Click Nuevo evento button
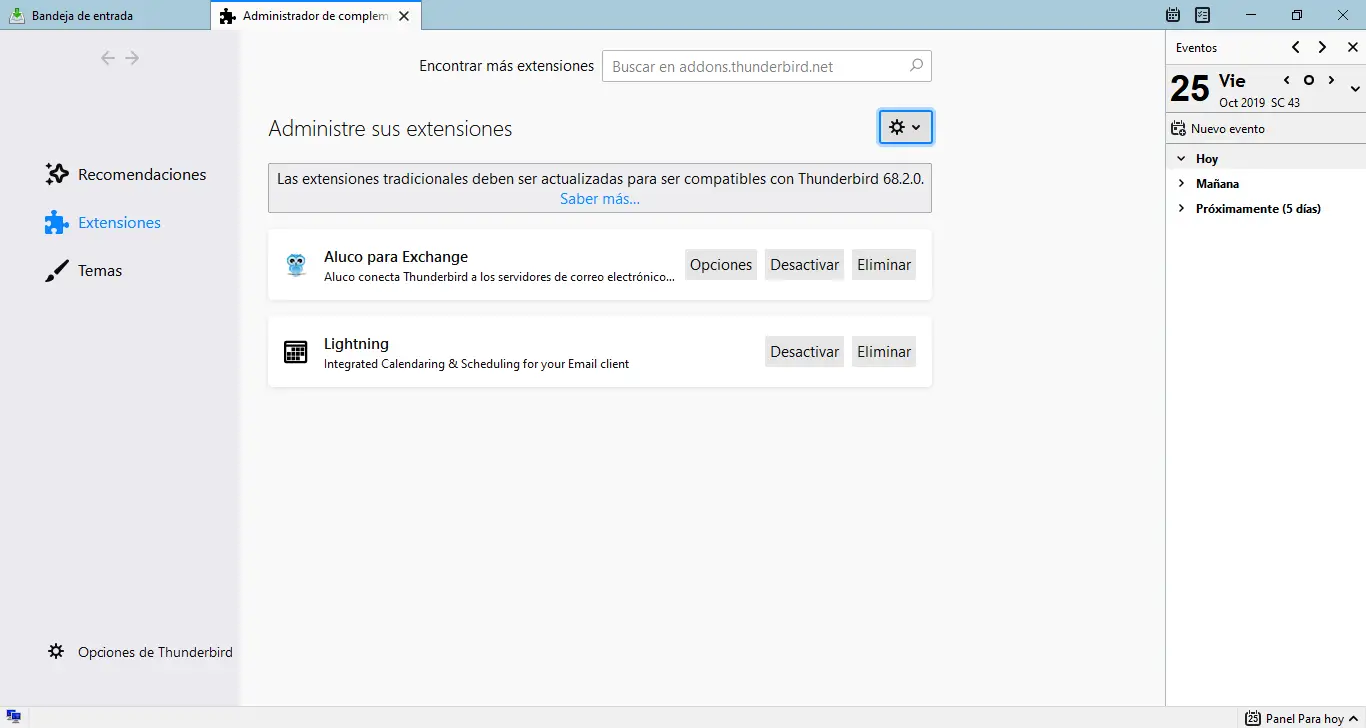Viewport: 1366px width, 728px height. [1218, 128]
